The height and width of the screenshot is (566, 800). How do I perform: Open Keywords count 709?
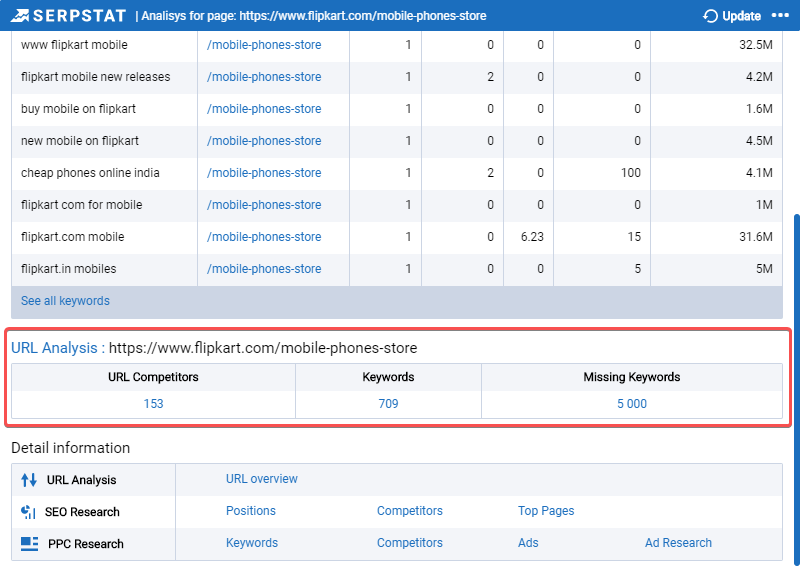[388, 404]
